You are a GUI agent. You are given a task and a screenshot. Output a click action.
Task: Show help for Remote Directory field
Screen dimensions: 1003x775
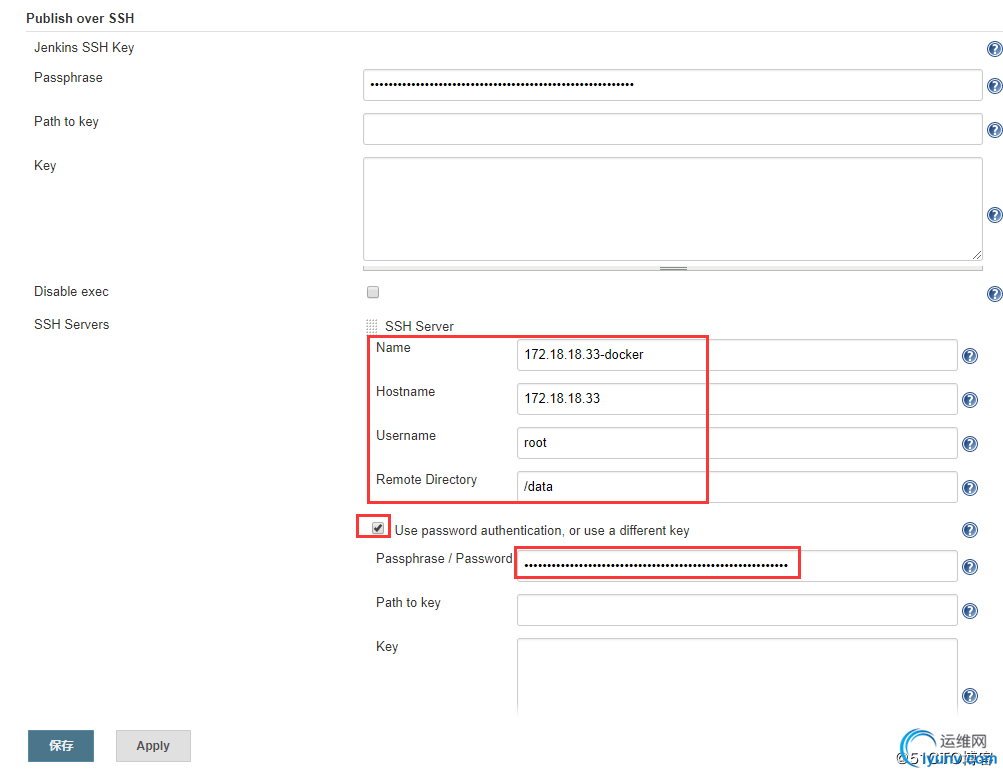click(970, 488)
